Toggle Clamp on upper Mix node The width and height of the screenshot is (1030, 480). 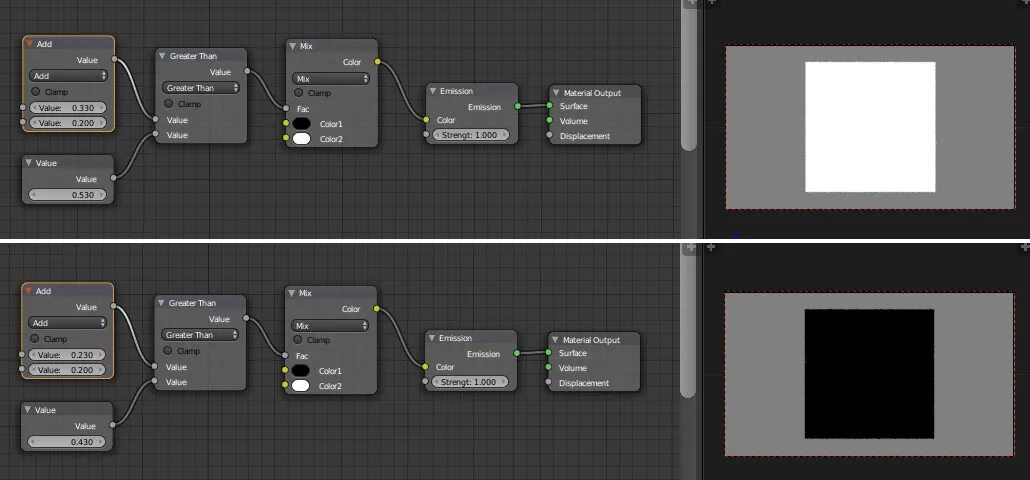298,93
